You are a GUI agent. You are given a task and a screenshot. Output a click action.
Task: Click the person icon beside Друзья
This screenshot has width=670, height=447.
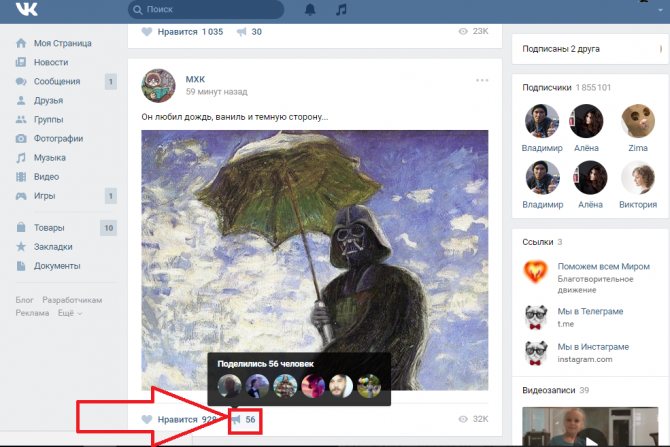coord(21,100)
